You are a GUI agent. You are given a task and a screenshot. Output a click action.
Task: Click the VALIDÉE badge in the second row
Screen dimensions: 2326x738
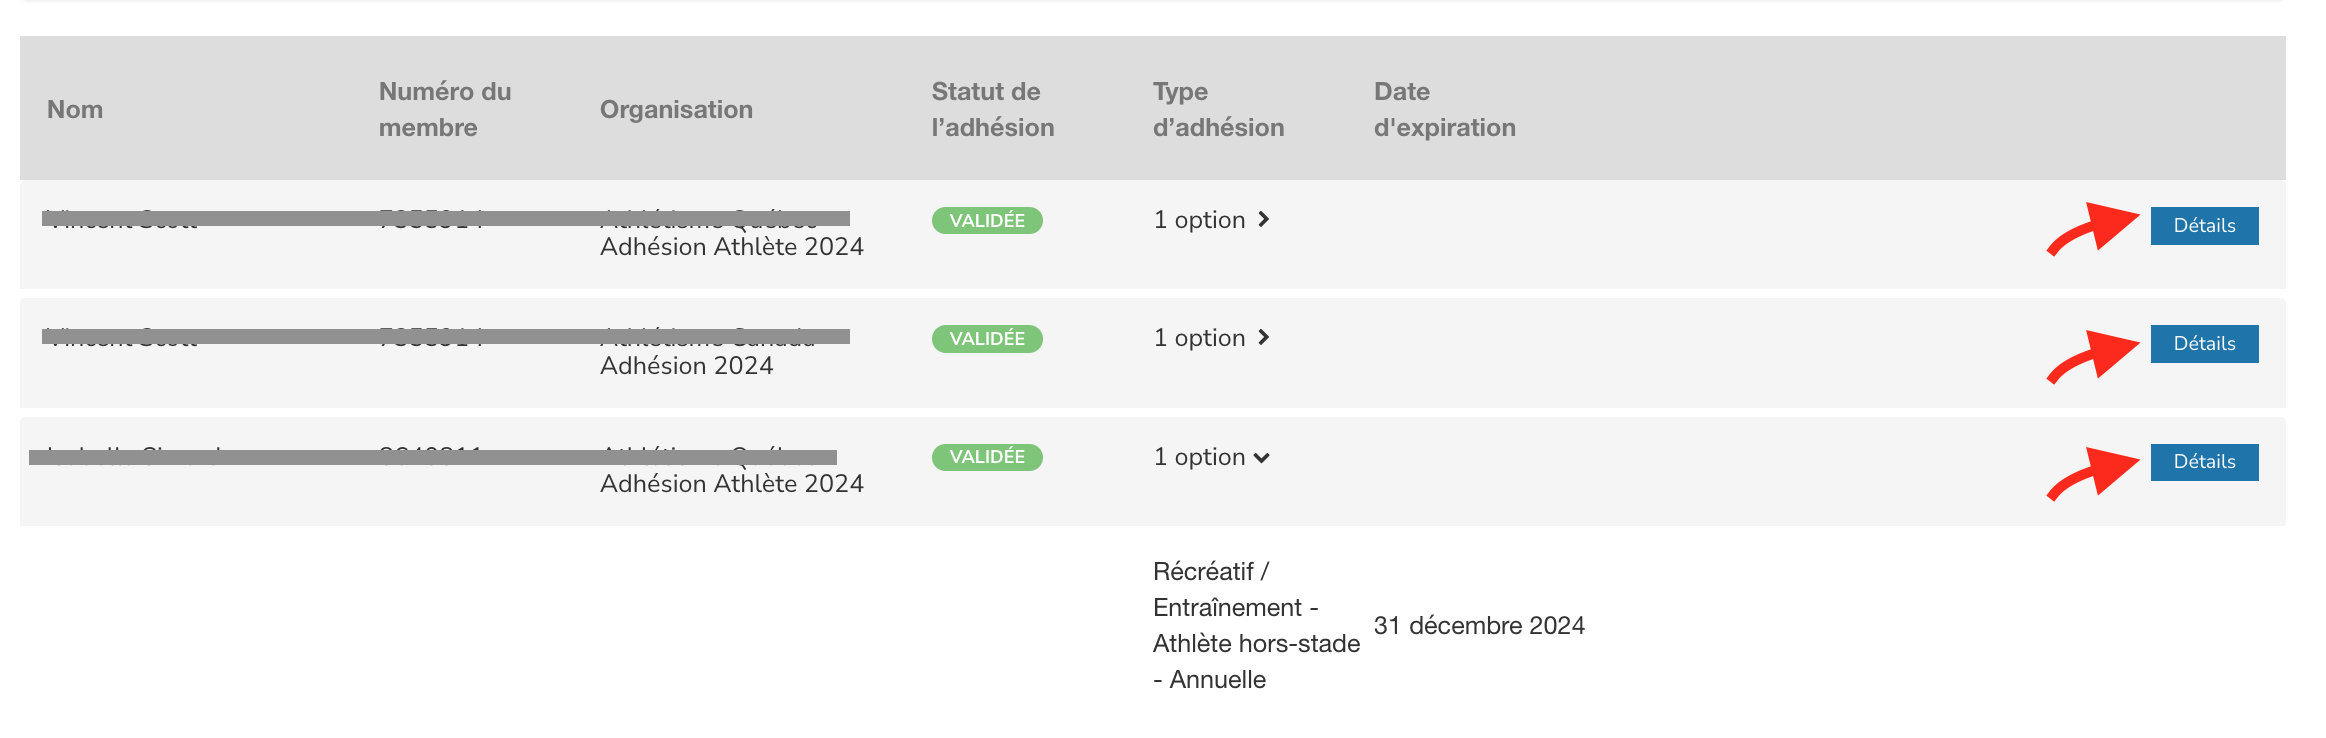(x=986, y=339)
